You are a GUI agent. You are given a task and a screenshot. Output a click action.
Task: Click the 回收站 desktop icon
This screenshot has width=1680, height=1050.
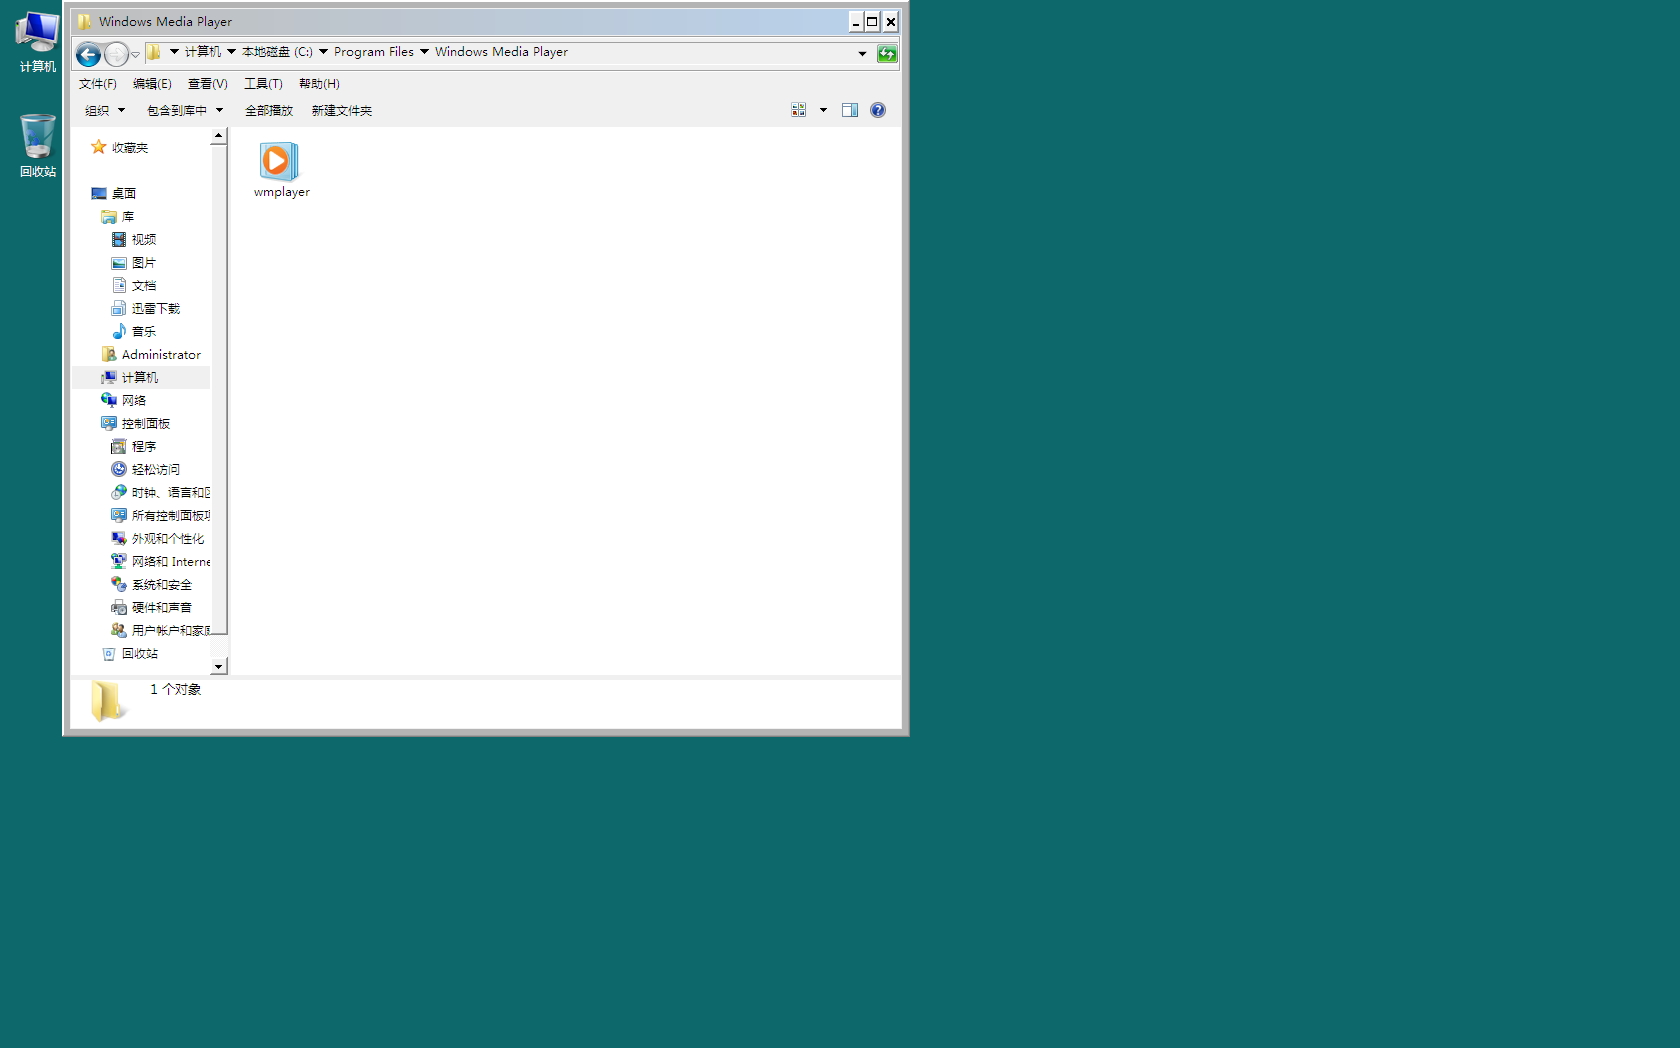(38, 146)
